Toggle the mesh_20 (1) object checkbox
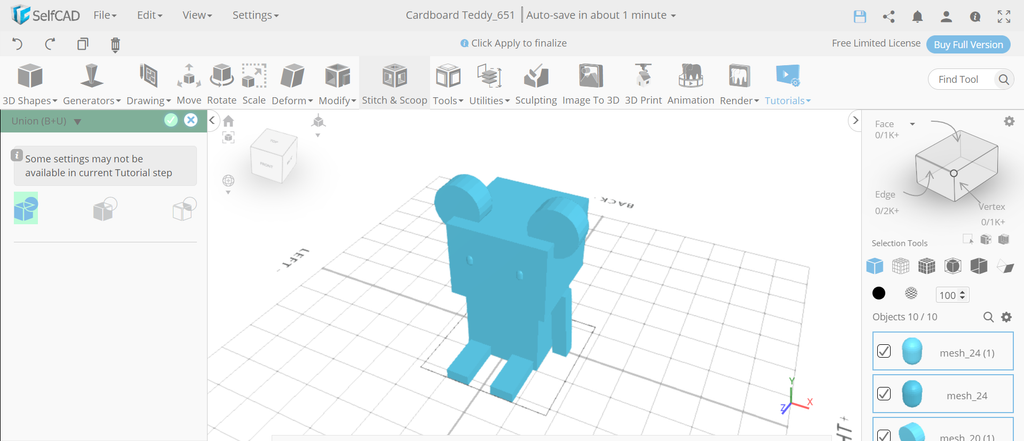 pyautogui.click(x=884, y=435)
